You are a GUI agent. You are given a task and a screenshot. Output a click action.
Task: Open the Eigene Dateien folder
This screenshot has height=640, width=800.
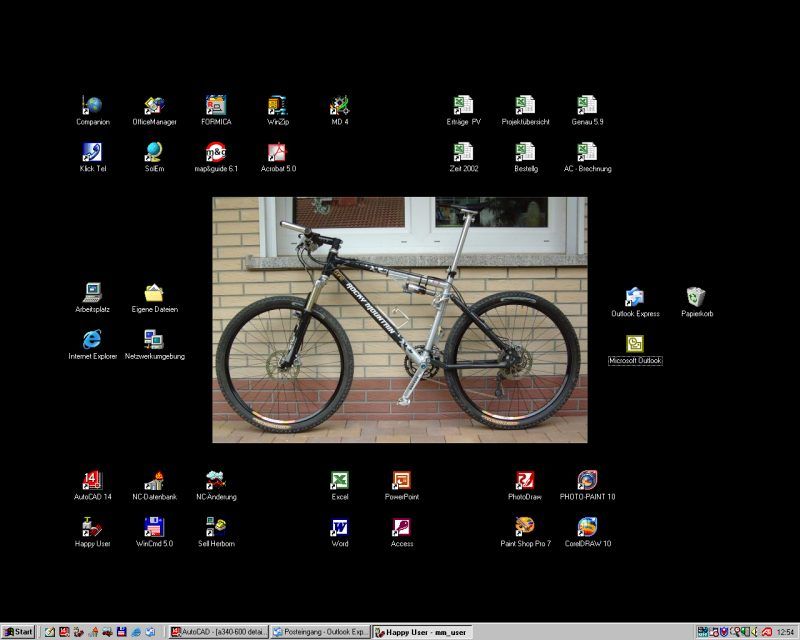point(154,294)
